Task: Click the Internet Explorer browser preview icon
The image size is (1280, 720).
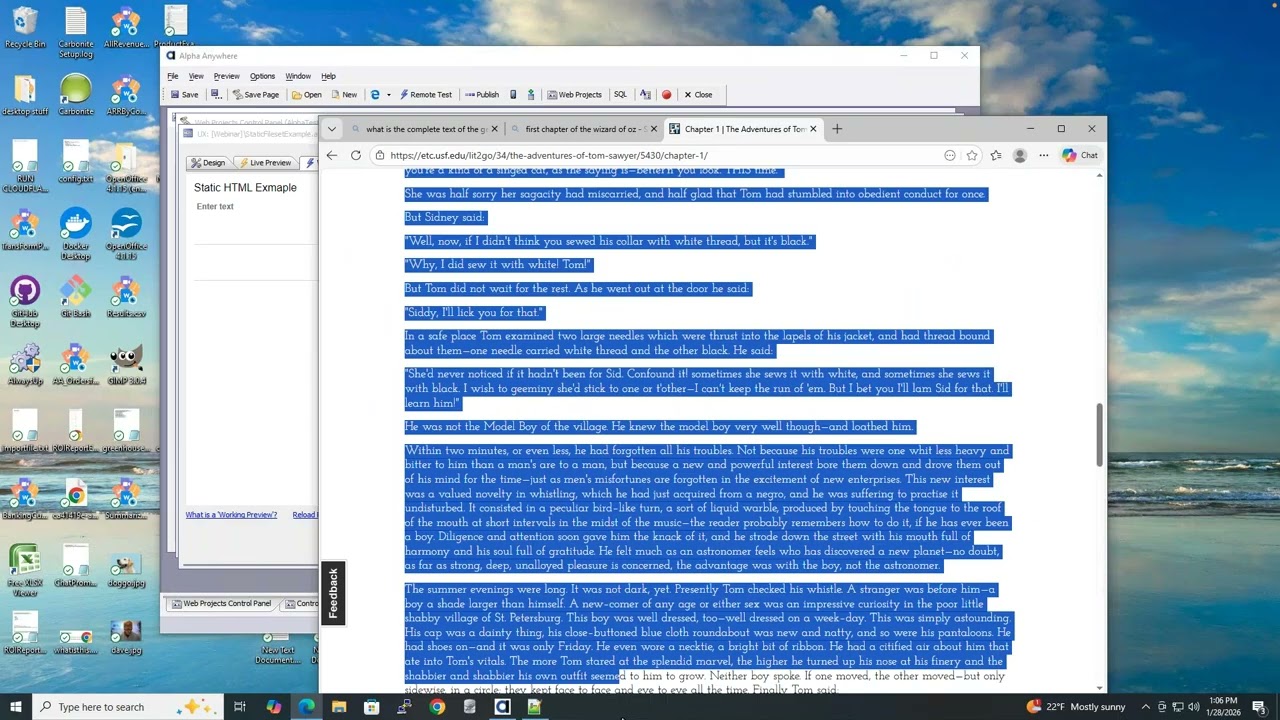Action: point(375,95)
